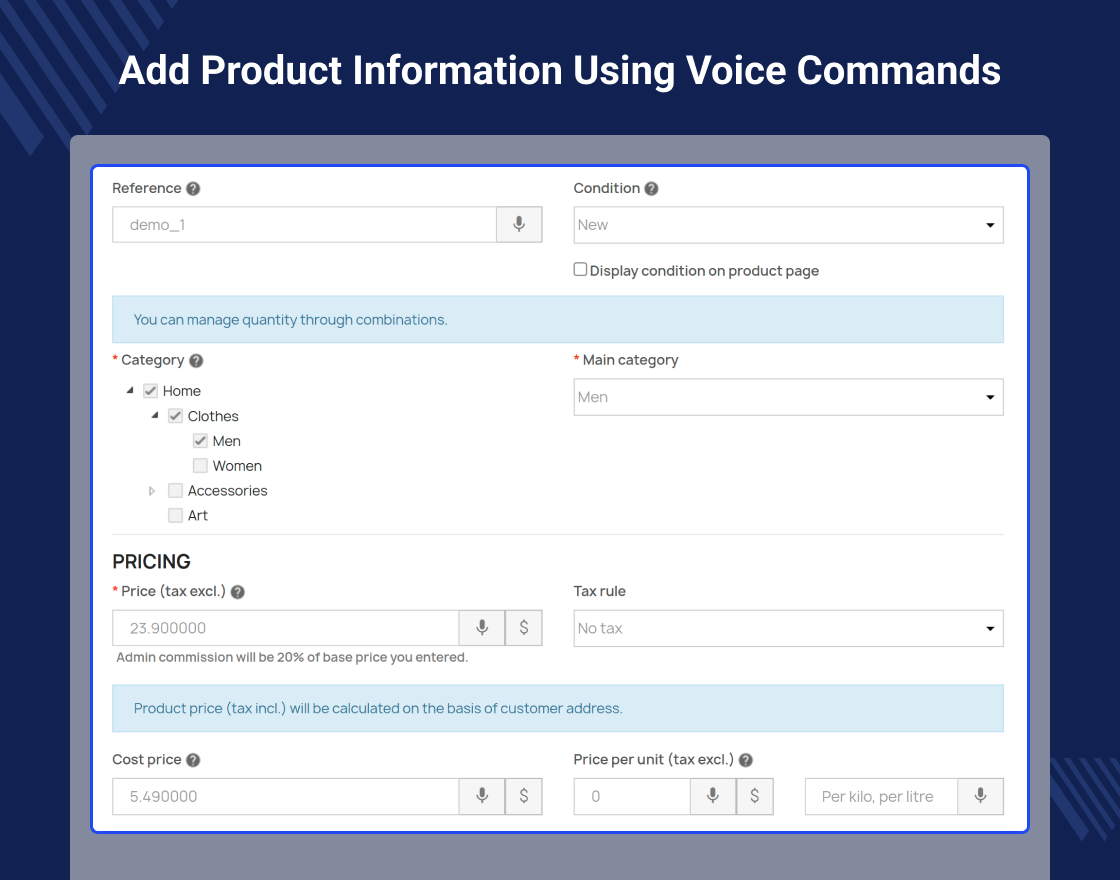Click help icon next to Cost price label

tap(193, 760)
